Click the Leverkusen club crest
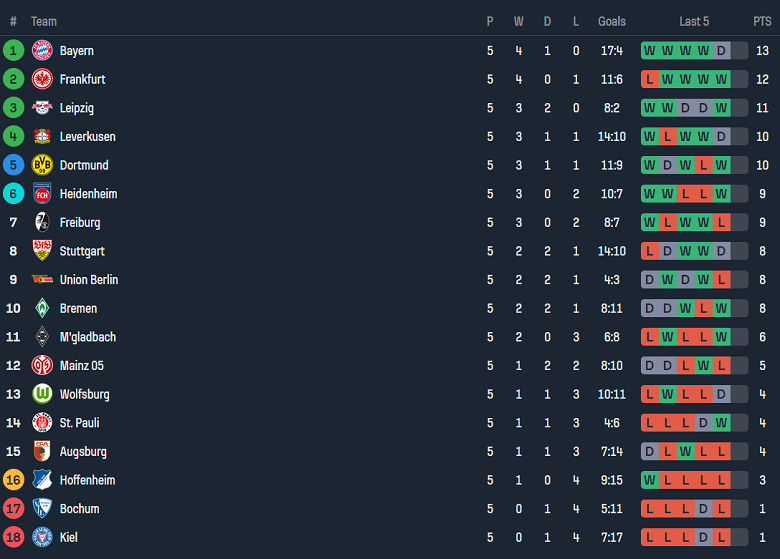The image size is (780, 559). click(x=42, y=136)
